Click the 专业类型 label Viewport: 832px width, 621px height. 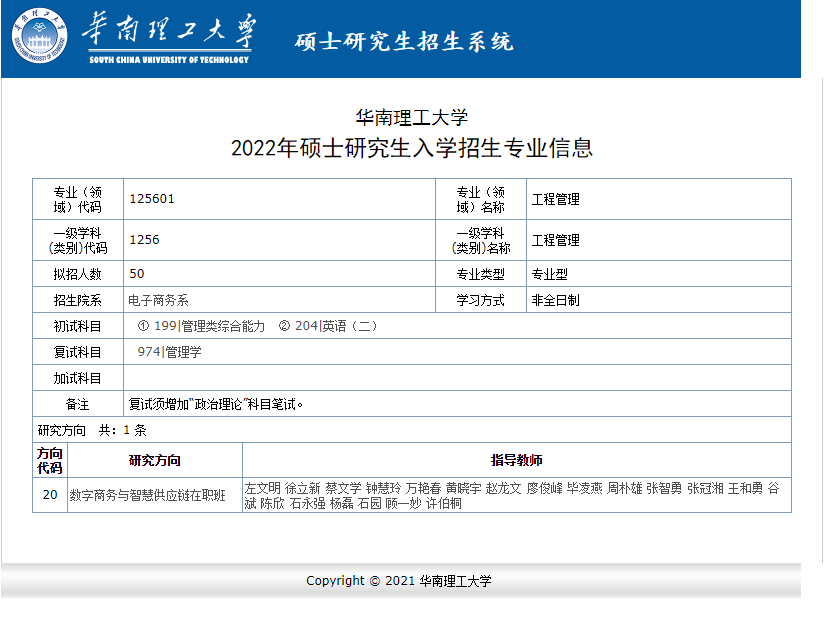481,274
